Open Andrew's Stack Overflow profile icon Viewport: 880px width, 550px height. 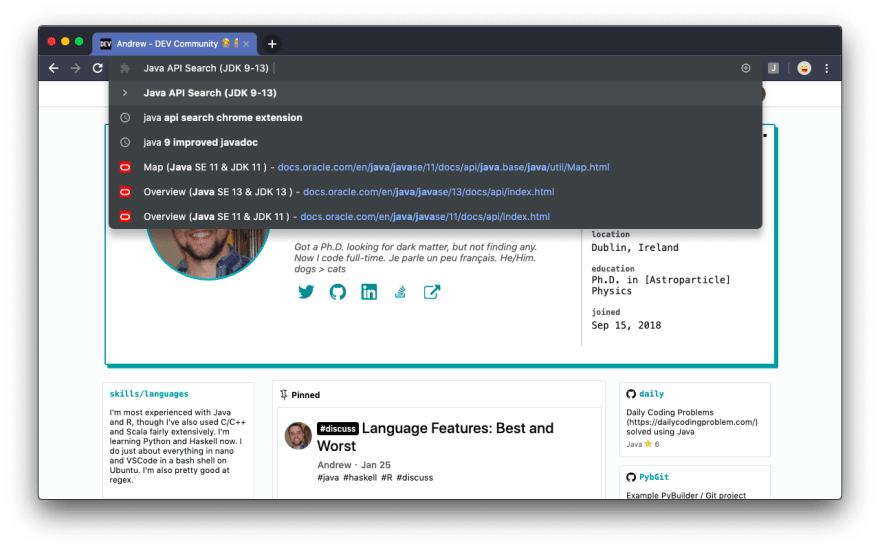pyautogui.click(x=400, y=292)
